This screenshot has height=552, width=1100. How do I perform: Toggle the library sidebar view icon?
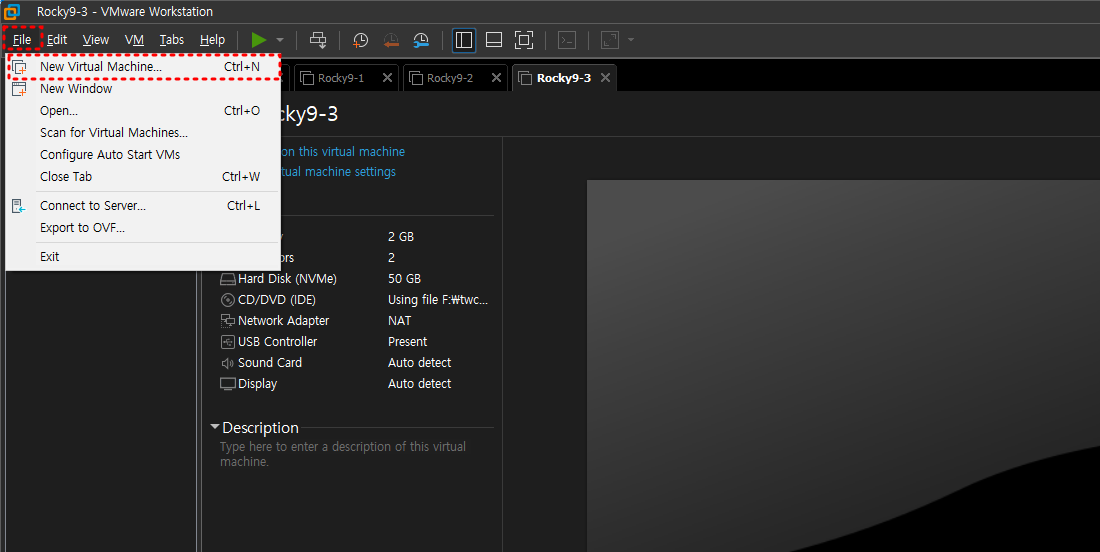click(x=464, y=40)
